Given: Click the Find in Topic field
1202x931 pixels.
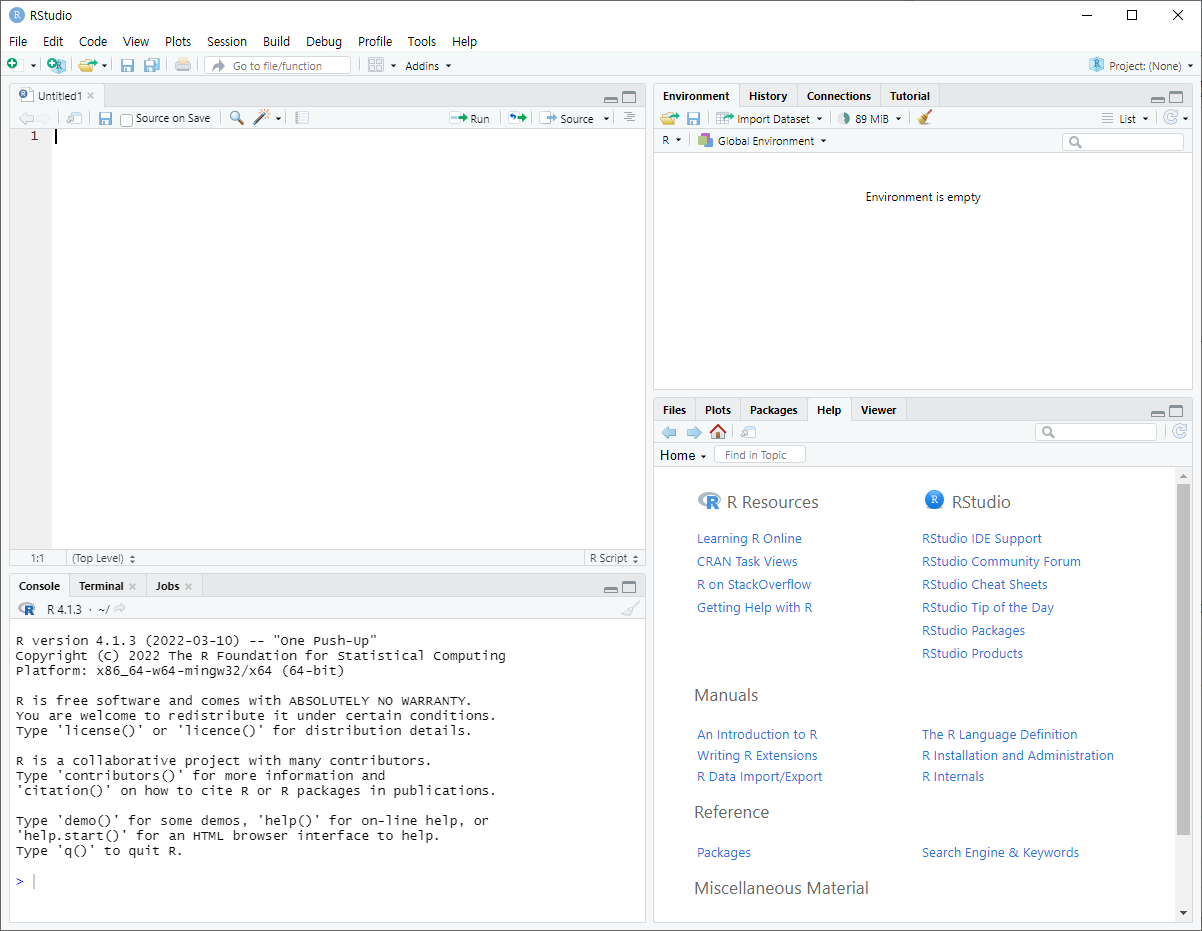Looking at the screenshot, I should click(x=760, y=455).
